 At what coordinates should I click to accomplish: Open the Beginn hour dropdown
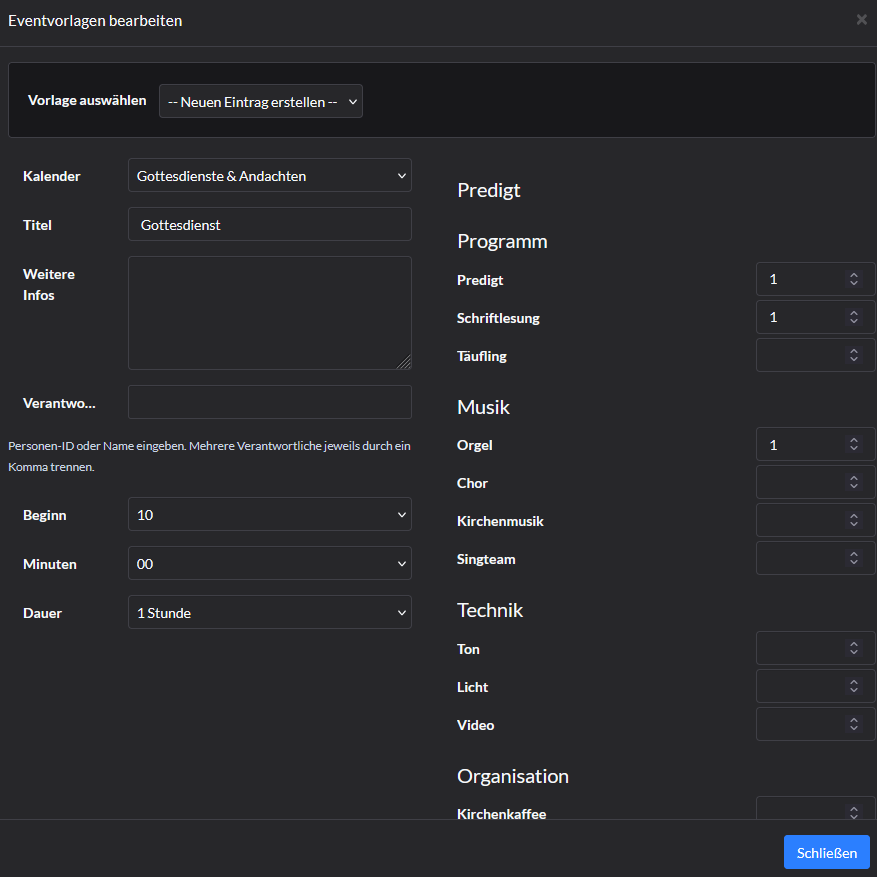click(270, 514)
